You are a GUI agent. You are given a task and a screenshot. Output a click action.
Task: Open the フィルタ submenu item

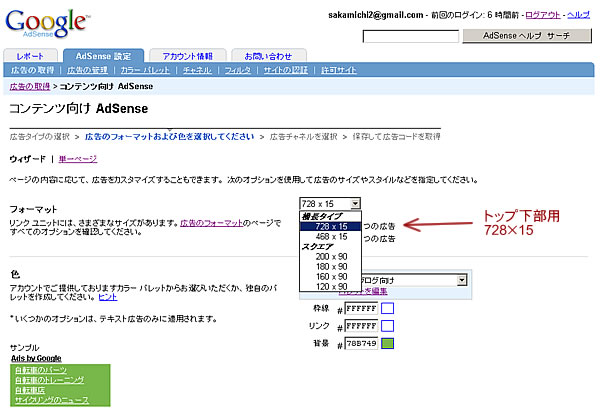tap(238, 72)
